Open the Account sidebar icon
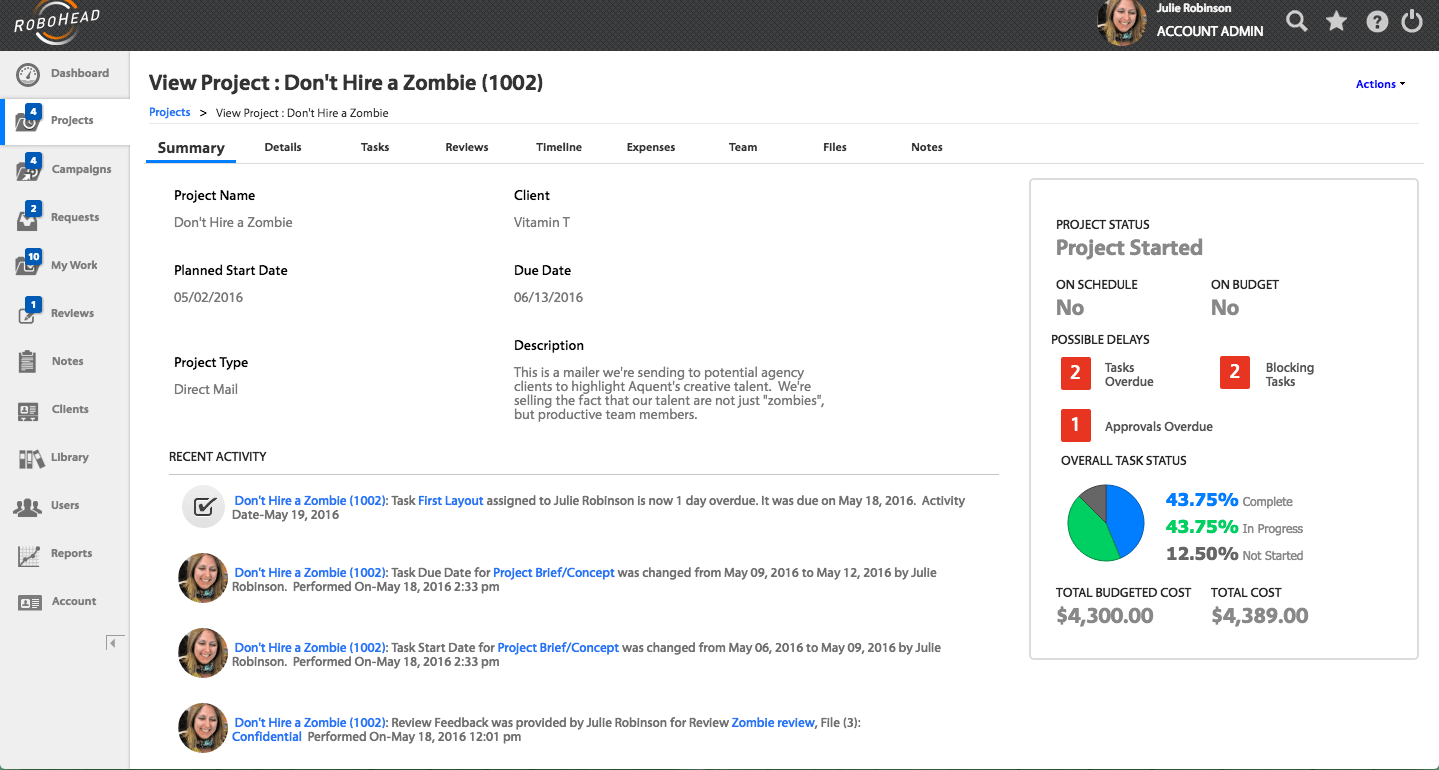Screen dimensions: 1439x770 30,602
